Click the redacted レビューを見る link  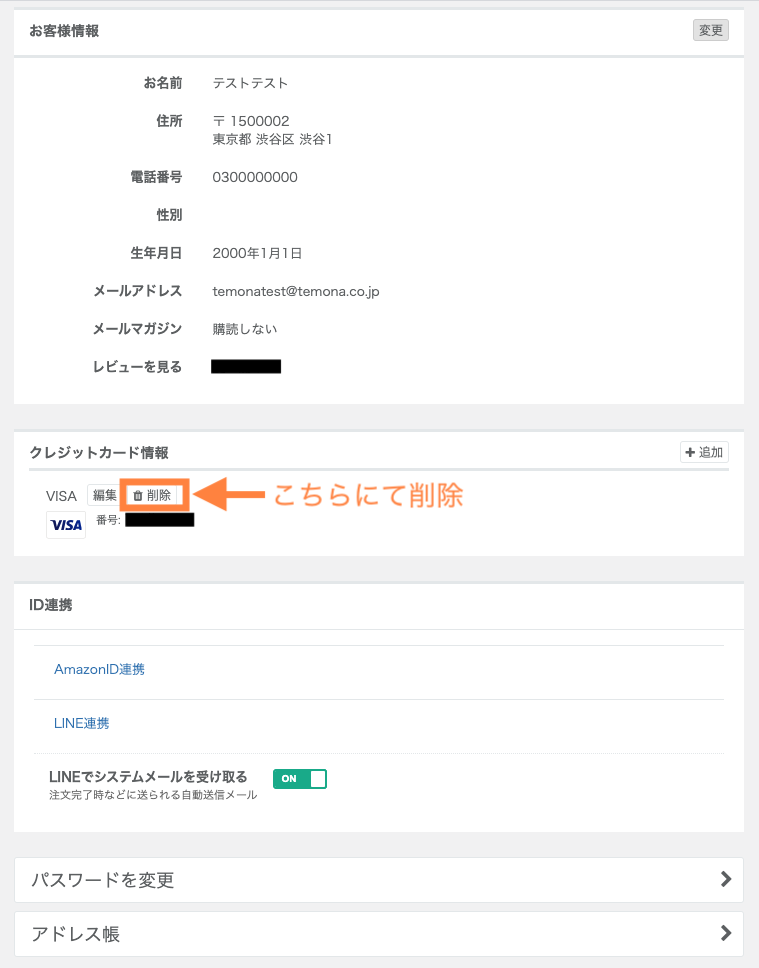(246, 367)
